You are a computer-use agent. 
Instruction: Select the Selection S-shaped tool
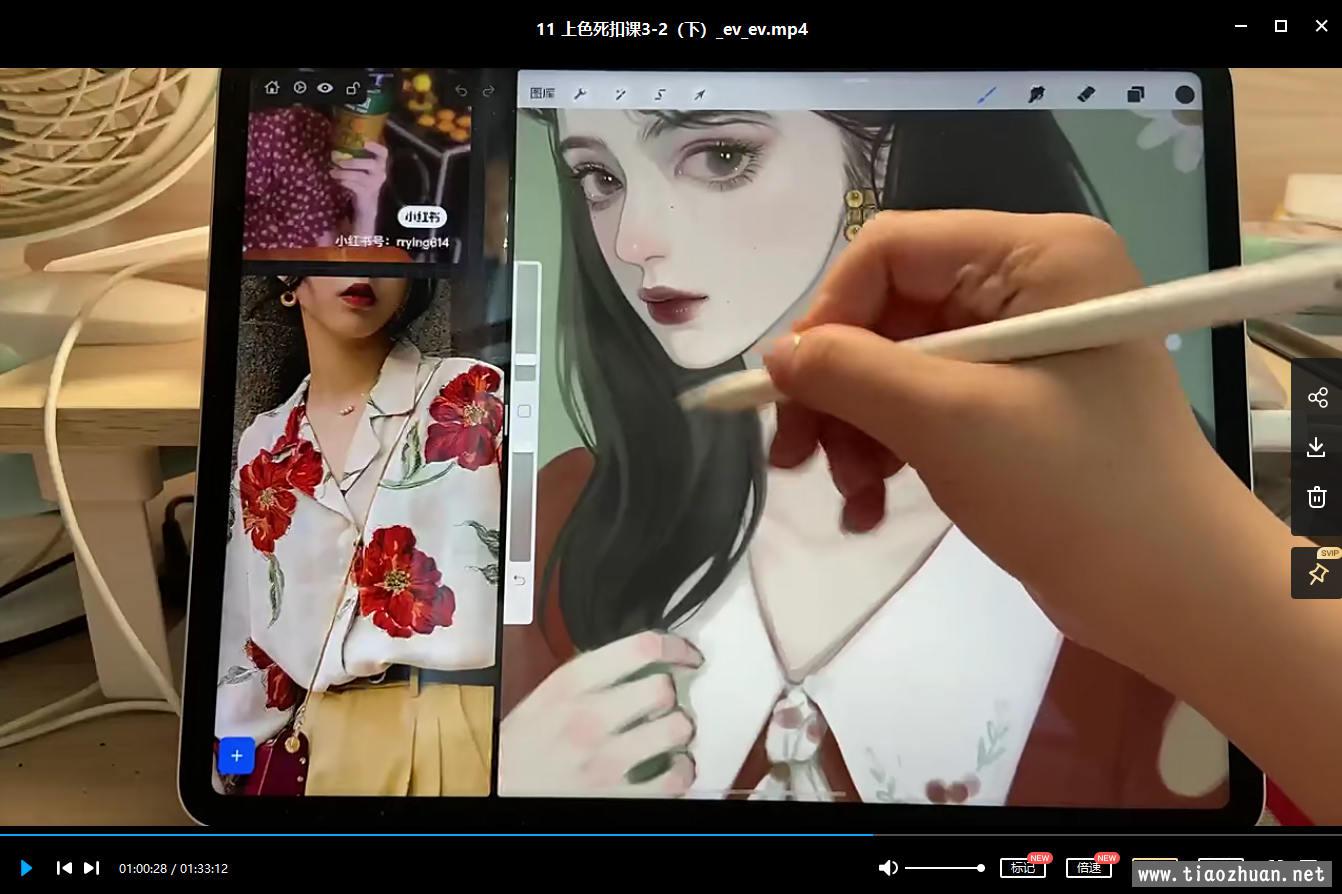[660, 94]
